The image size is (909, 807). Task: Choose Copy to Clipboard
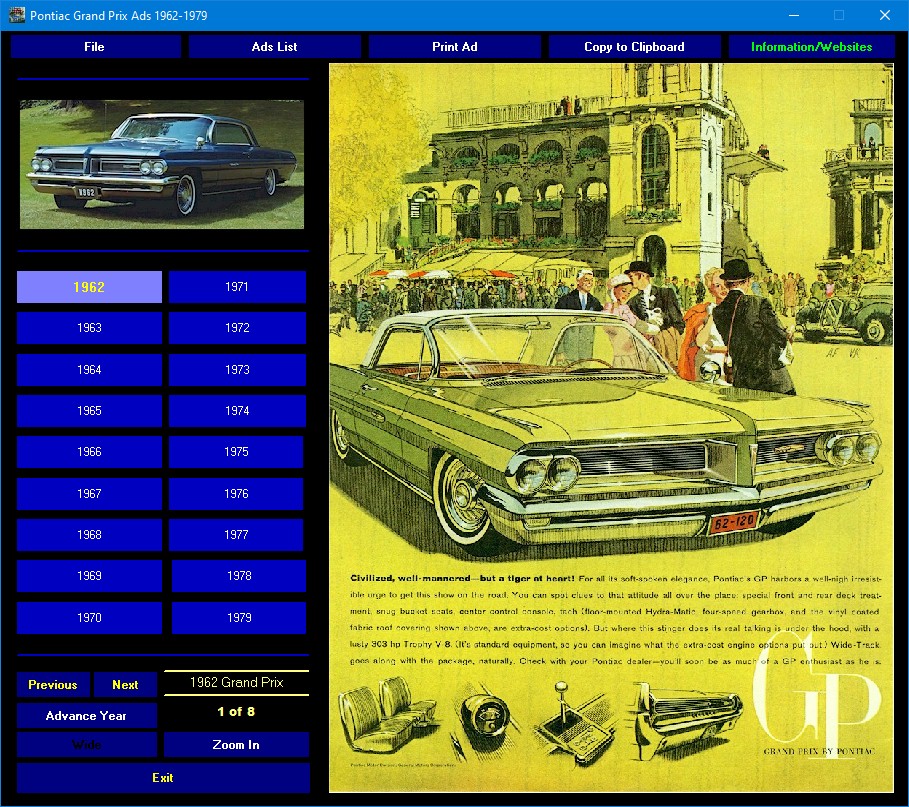(634, 47)
